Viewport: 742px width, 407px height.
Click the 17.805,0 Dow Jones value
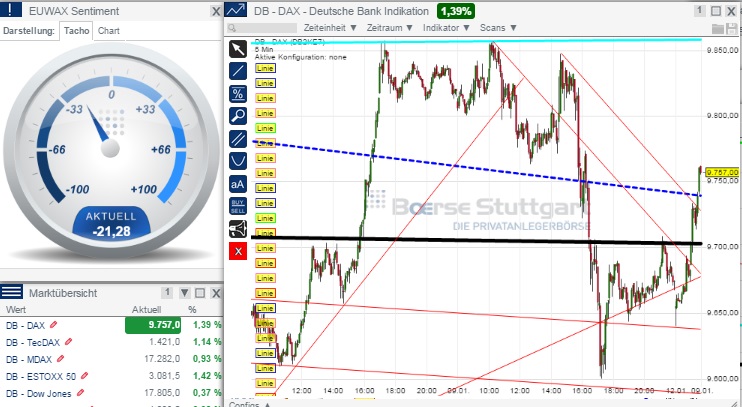click(162, 393)
